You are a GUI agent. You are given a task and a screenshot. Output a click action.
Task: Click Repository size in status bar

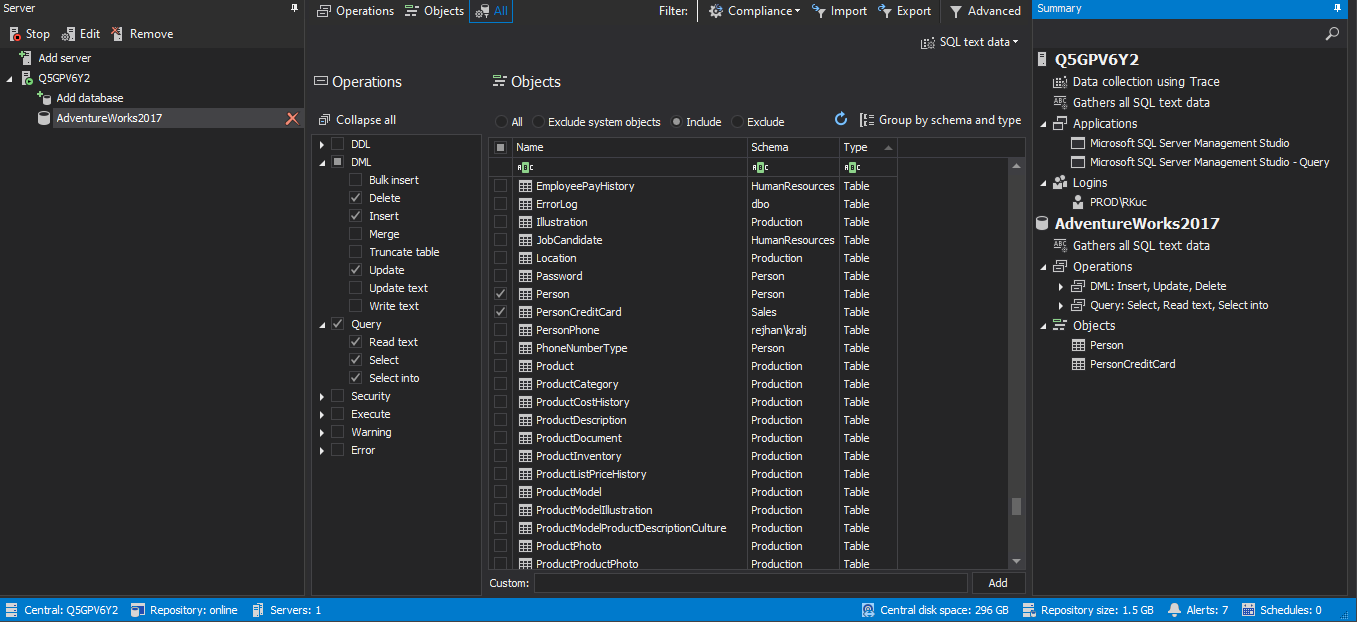point(1088,610)
